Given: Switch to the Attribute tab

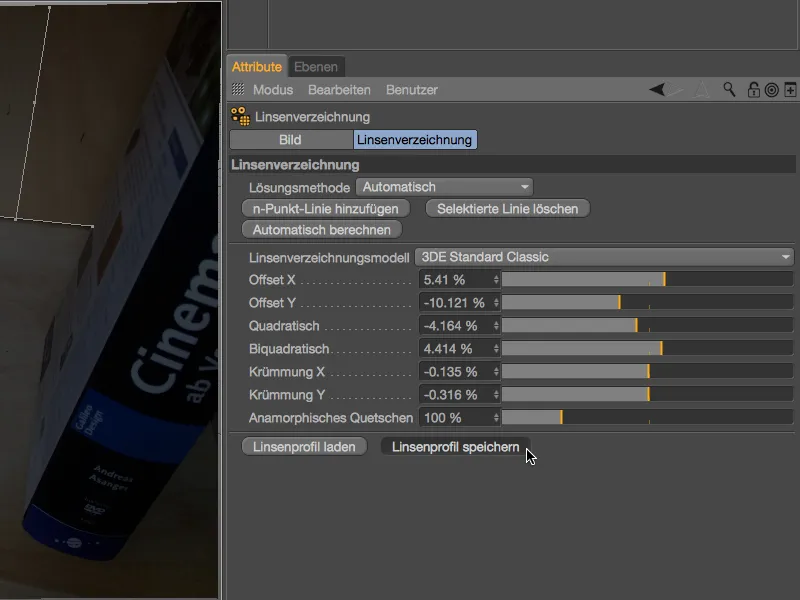Looking at the screenshot, I should [x=257, y=67].
